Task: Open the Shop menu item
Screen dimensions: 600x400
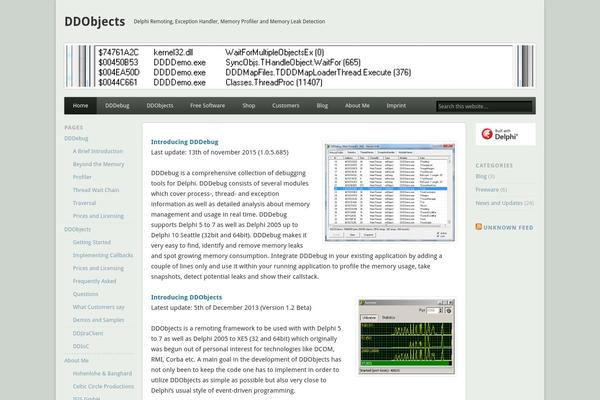Action: pyautogui.click(x=248, y=106)
